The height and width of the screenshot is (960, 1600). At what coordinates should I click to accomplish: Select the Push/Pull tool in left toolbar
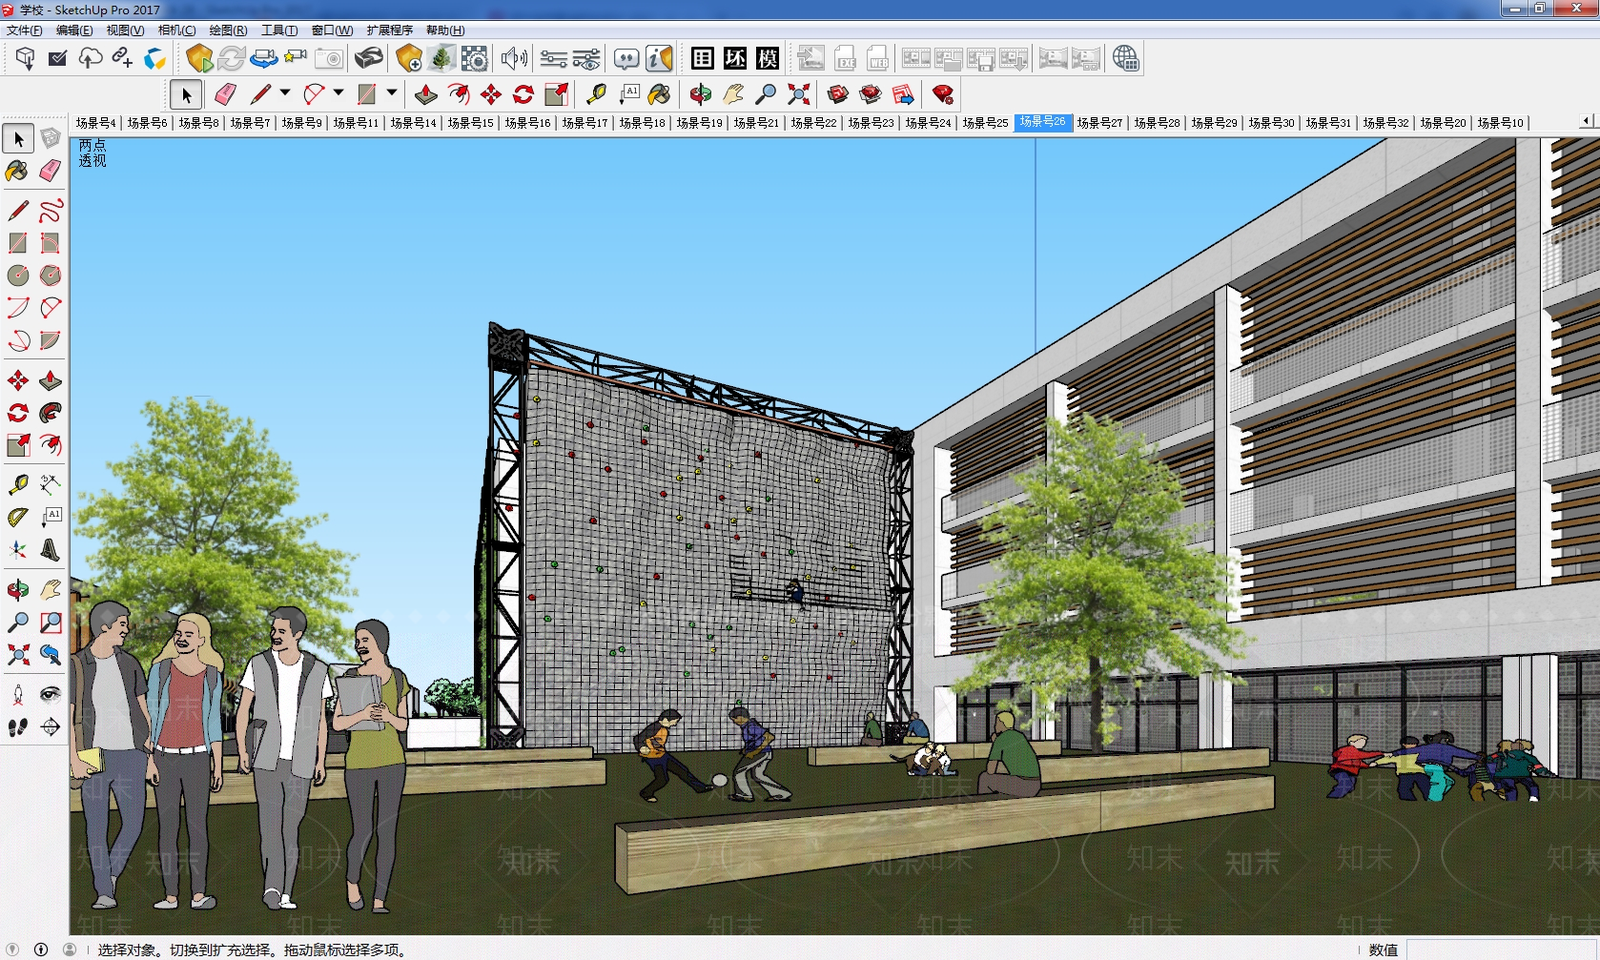tap(50, 381)
